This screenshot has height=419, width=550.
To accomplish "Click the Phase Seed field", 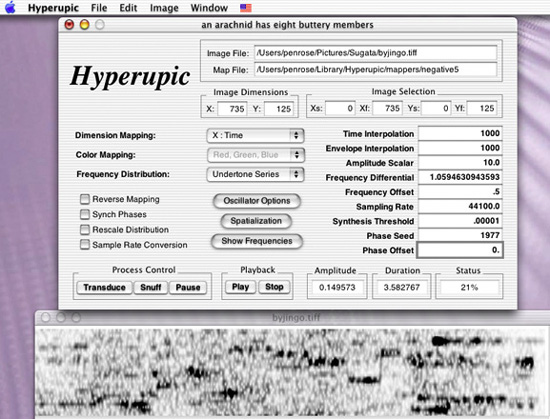I will [x=460, y=235].
